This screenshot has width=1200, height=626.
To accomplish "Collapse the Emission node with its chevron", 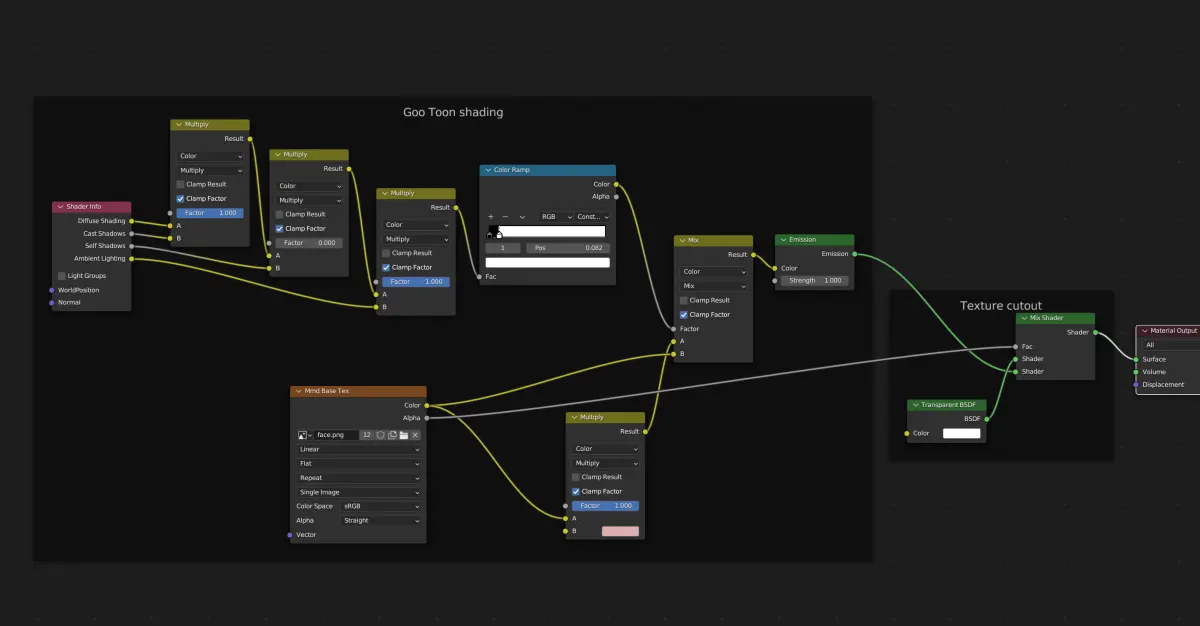I will coord(783,240).
